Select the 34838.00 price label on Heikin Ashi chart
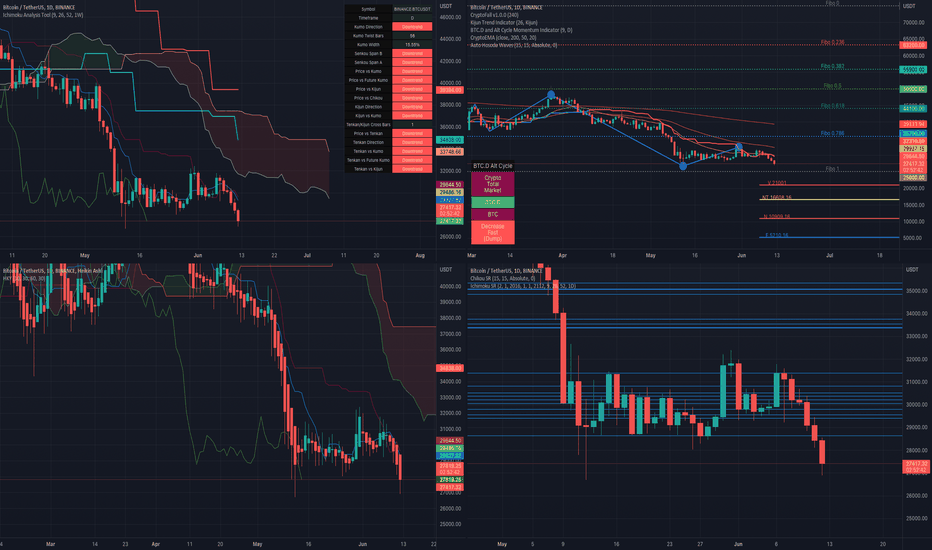Viewport: 932px width, 550px height. point(449,368)
